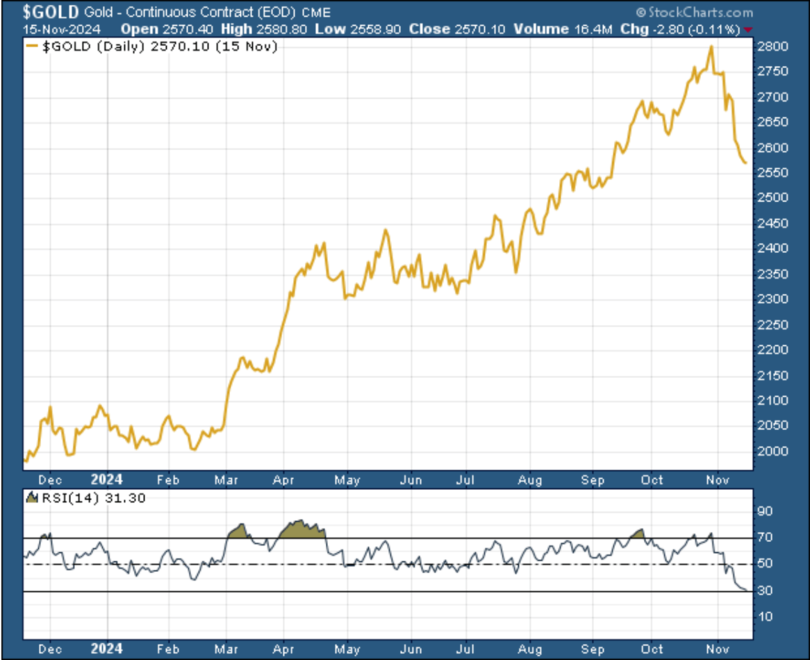The height and width of the screenshot is (660, 810).
Task: Click the gold line legend marker
Action: point(33,46)
